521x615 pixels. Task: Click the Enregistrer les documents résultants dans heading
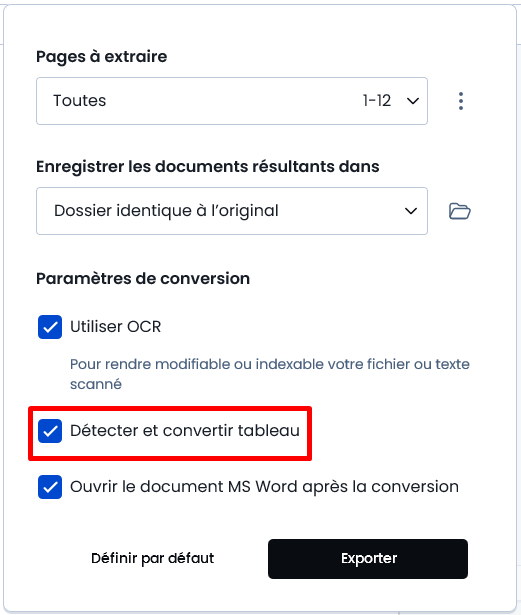(208, 166)
